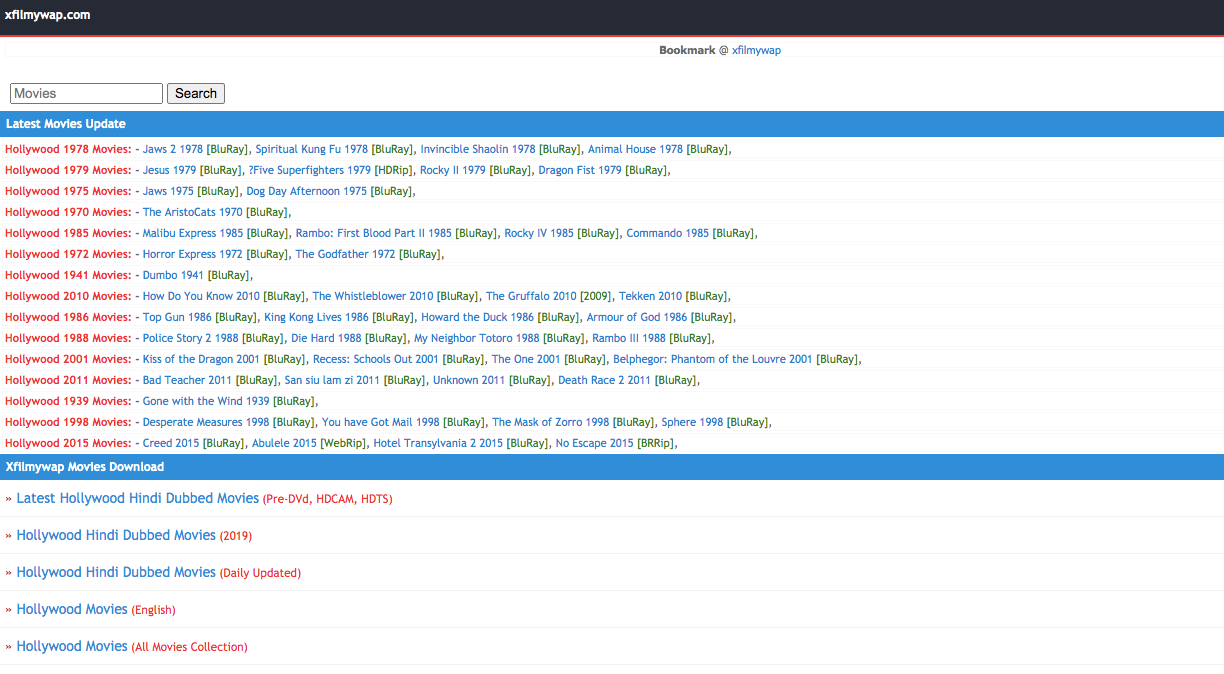1224x674 pixels.
Task: Click the xfilmywap.com site title
Action: [x=47, y=15]
